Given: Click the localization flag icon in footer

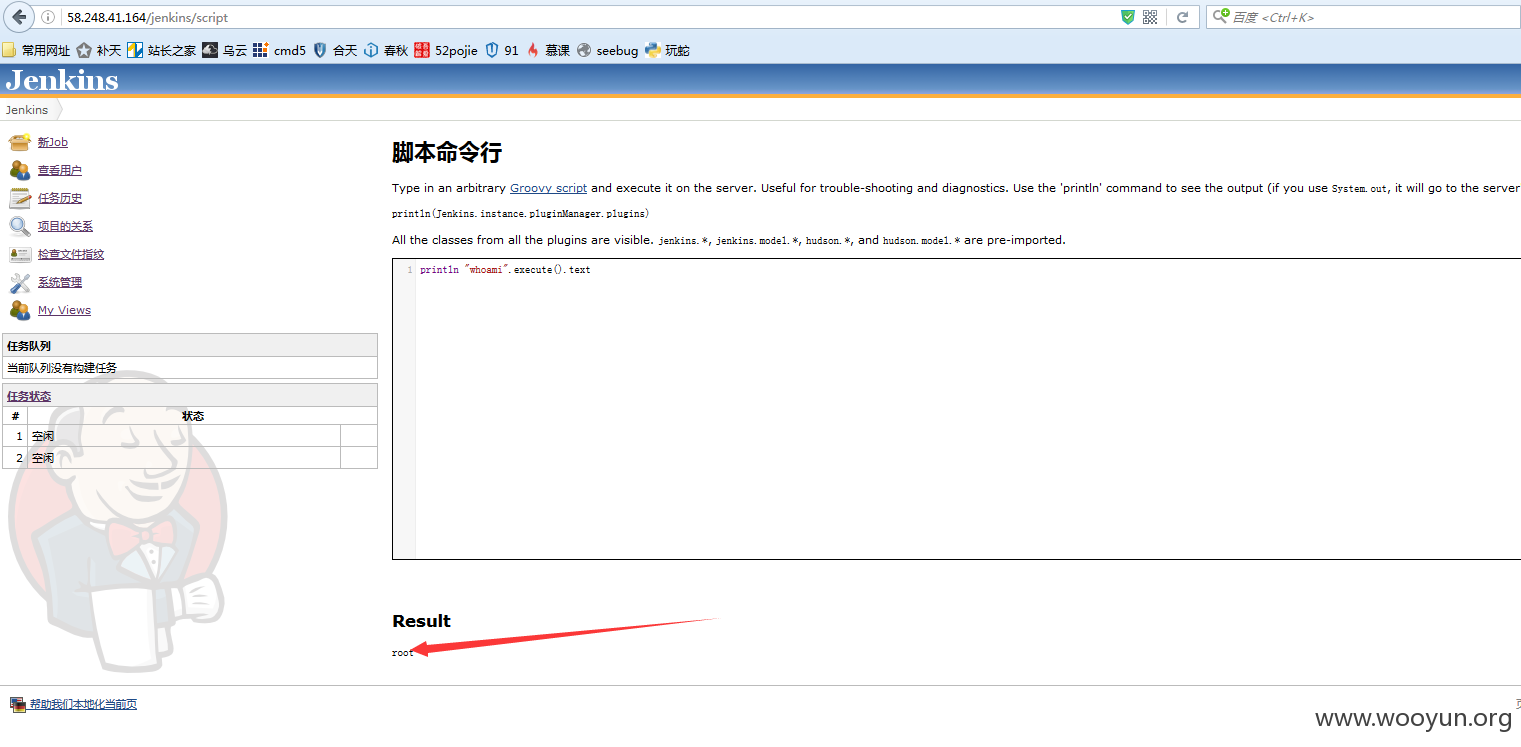Looking at the screenshot, I should tap(17, 704).
